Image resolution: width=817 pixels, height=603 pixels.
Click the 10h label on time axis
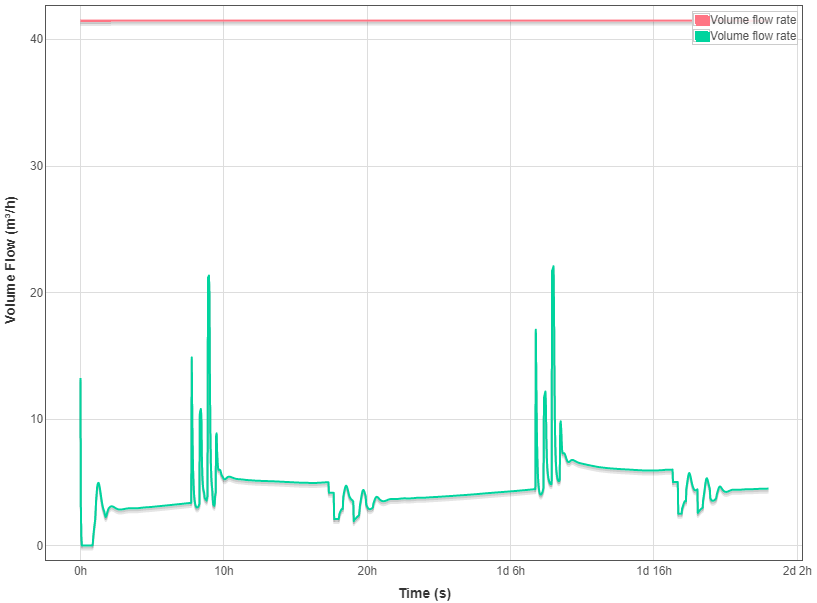point(223,571)
